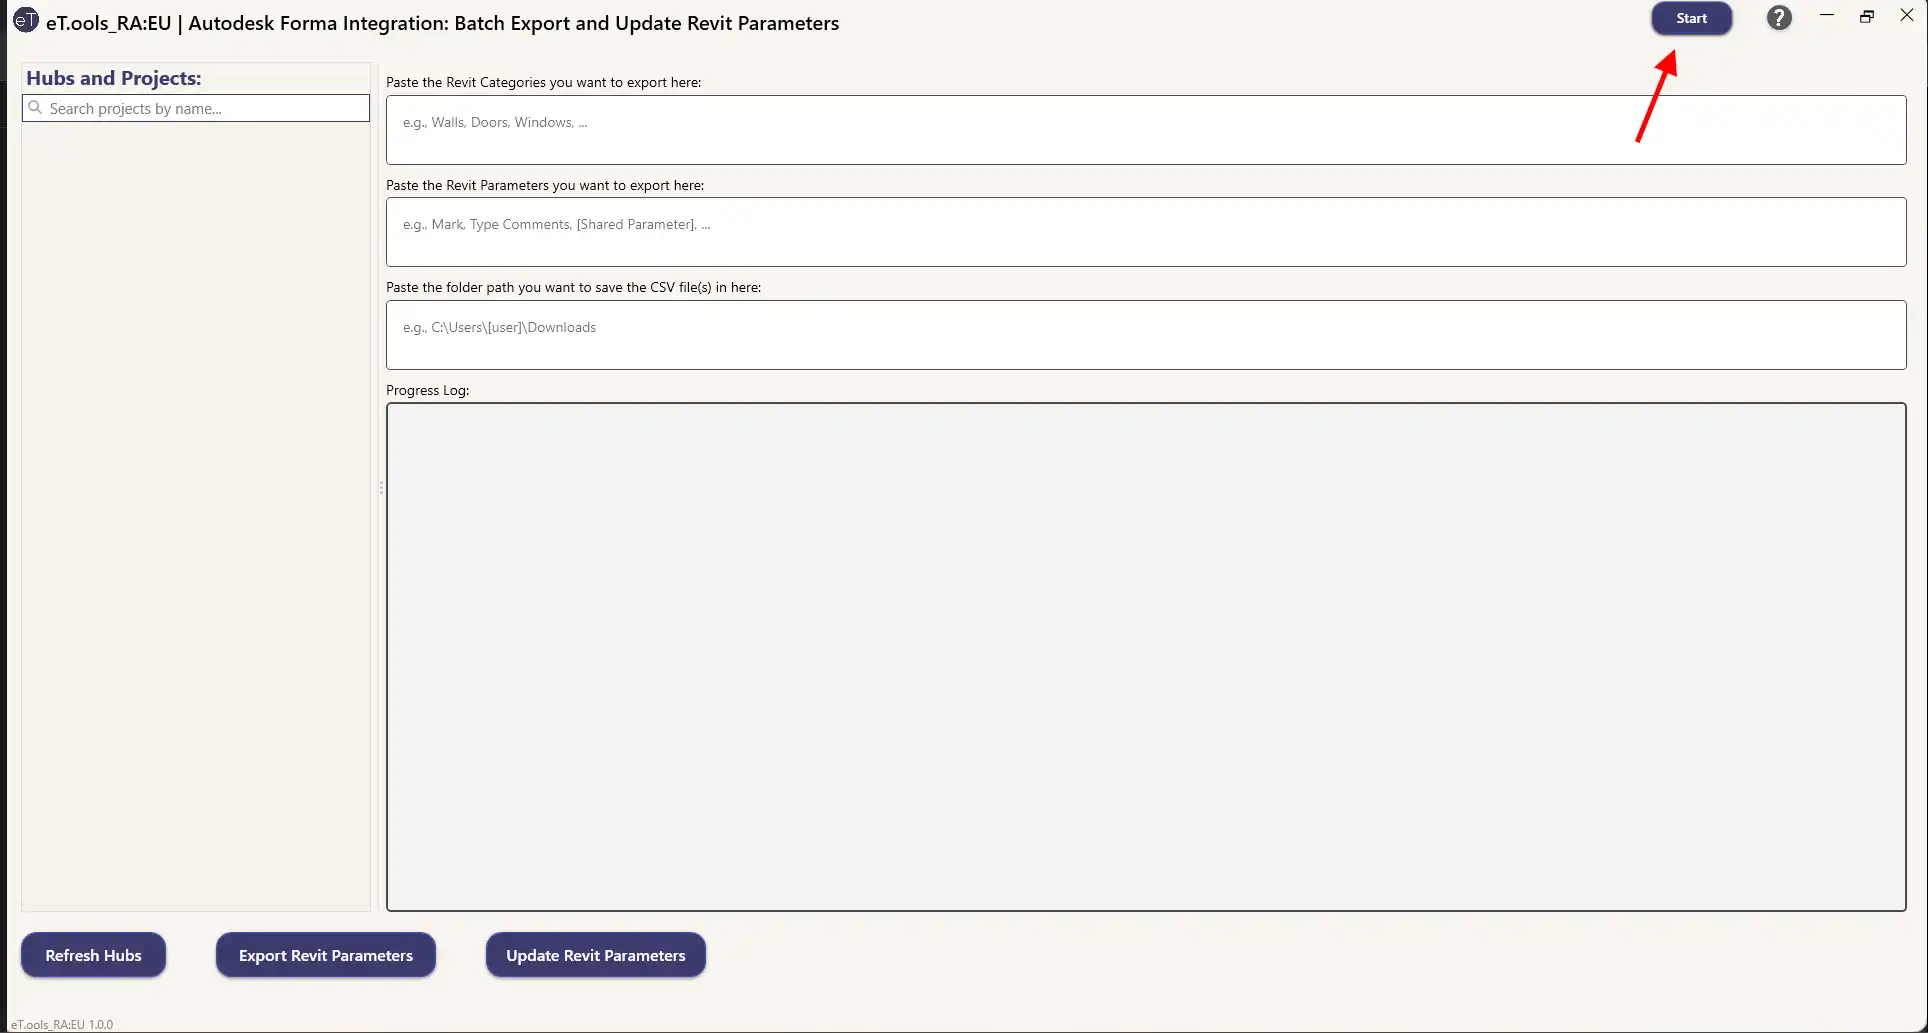This screenshot has height=1033, width=1928.
Task: Click the 'Paste the Revit Parameters' label
Action: pyautogui.click(x=545, y=185)
